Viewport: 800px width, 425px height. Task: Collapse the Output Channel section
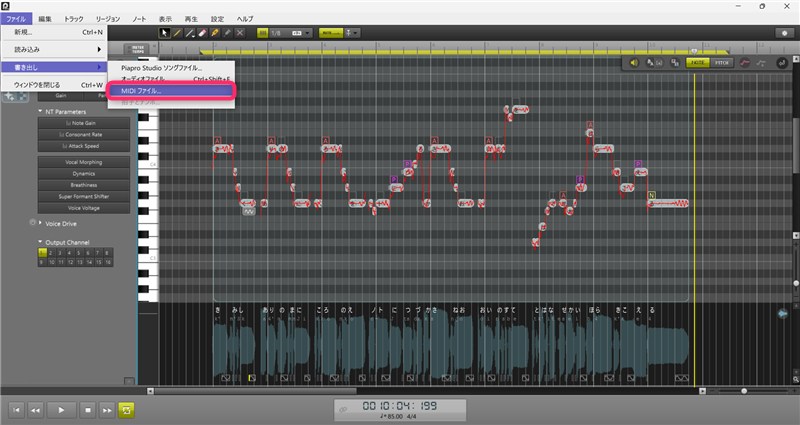40,242
